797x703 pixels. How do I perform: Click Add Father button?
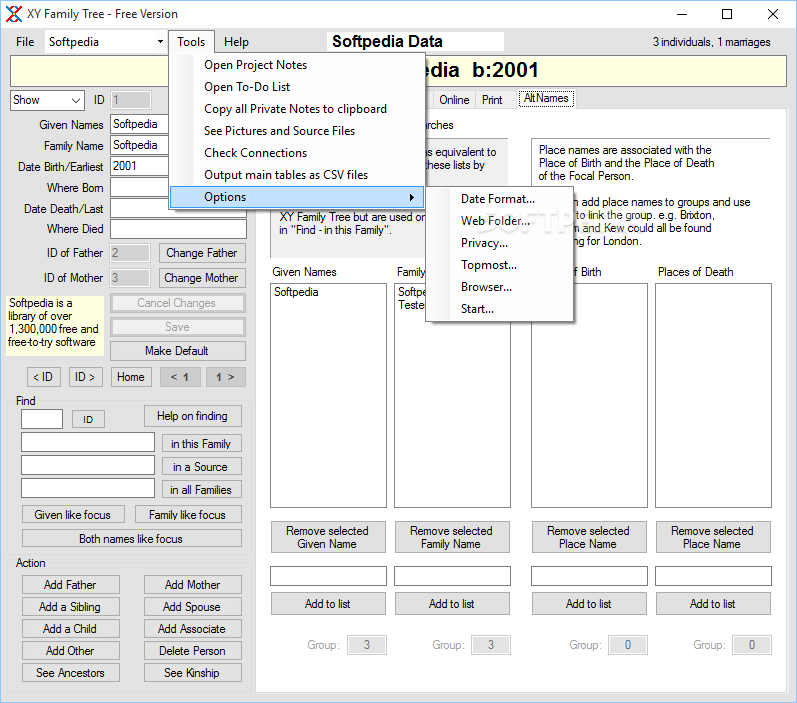click(x=71, y=585)
